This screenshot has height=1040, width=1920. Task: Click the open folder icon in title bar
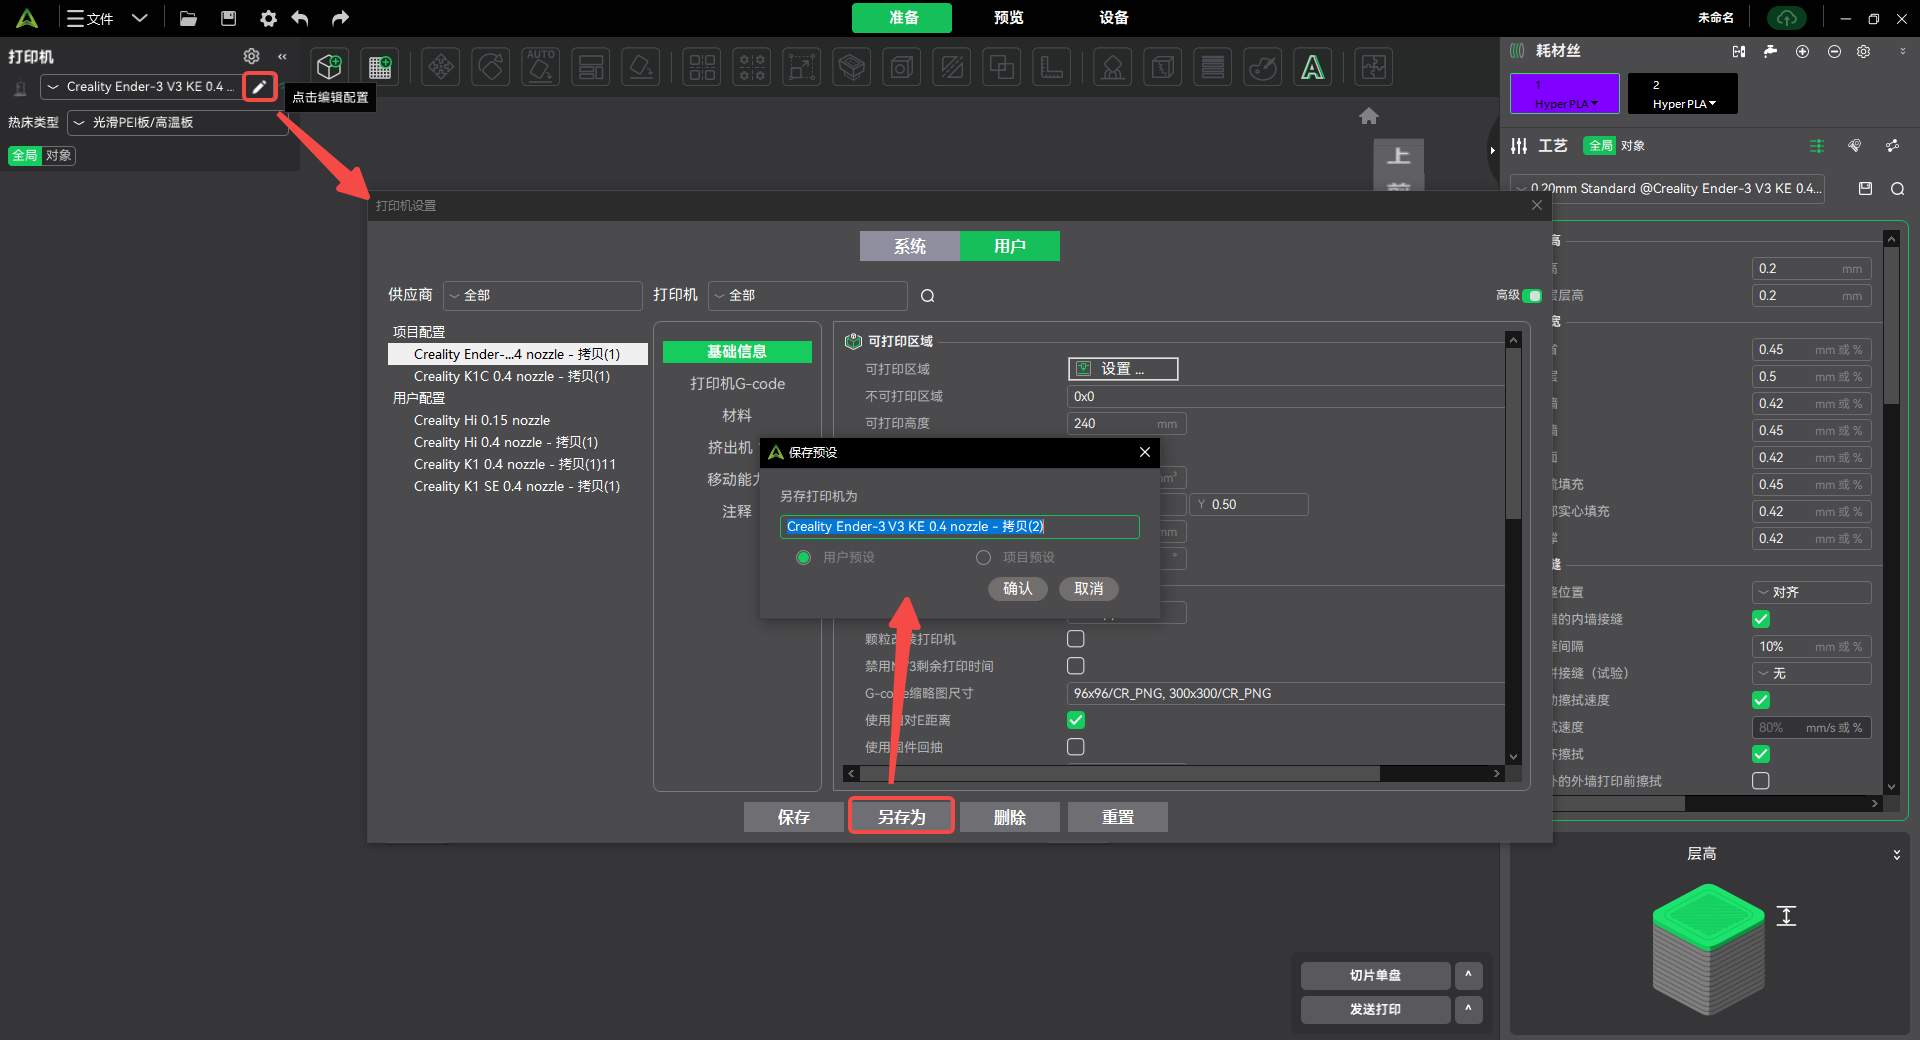(x=188, y=18)
